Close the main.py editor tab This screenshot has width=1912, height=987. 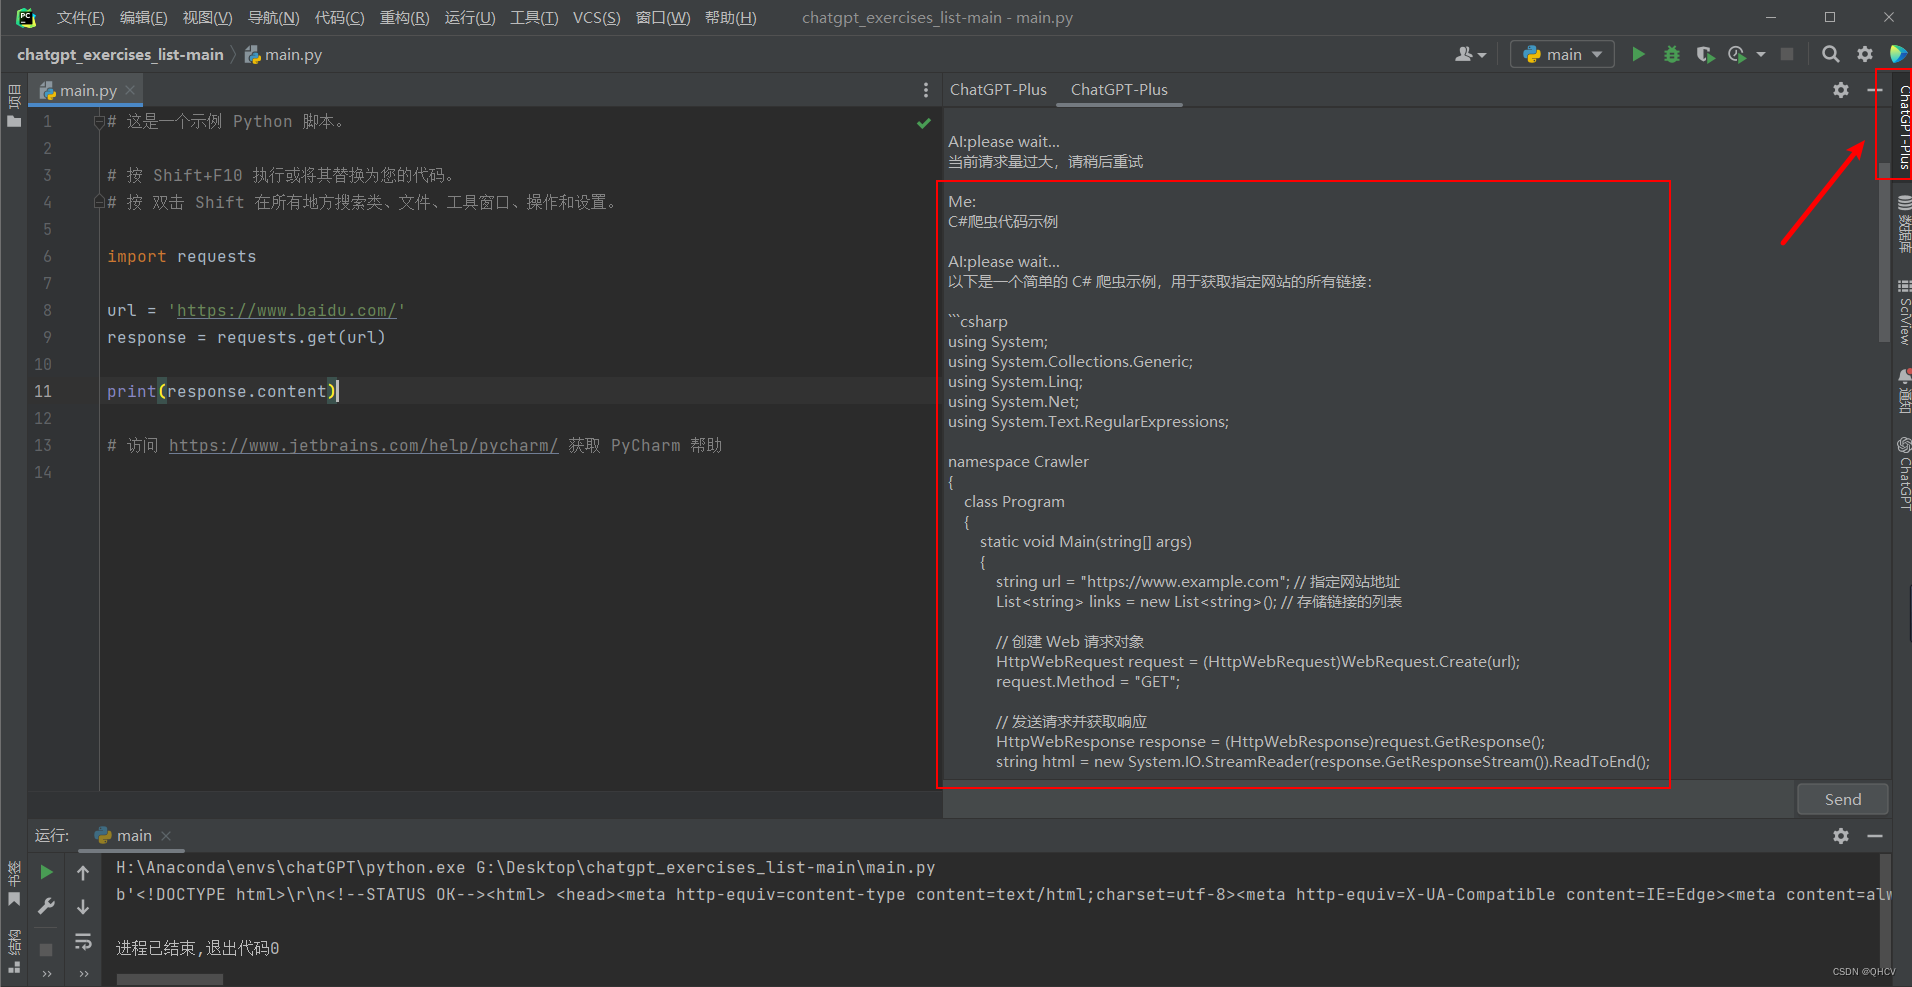130,90
